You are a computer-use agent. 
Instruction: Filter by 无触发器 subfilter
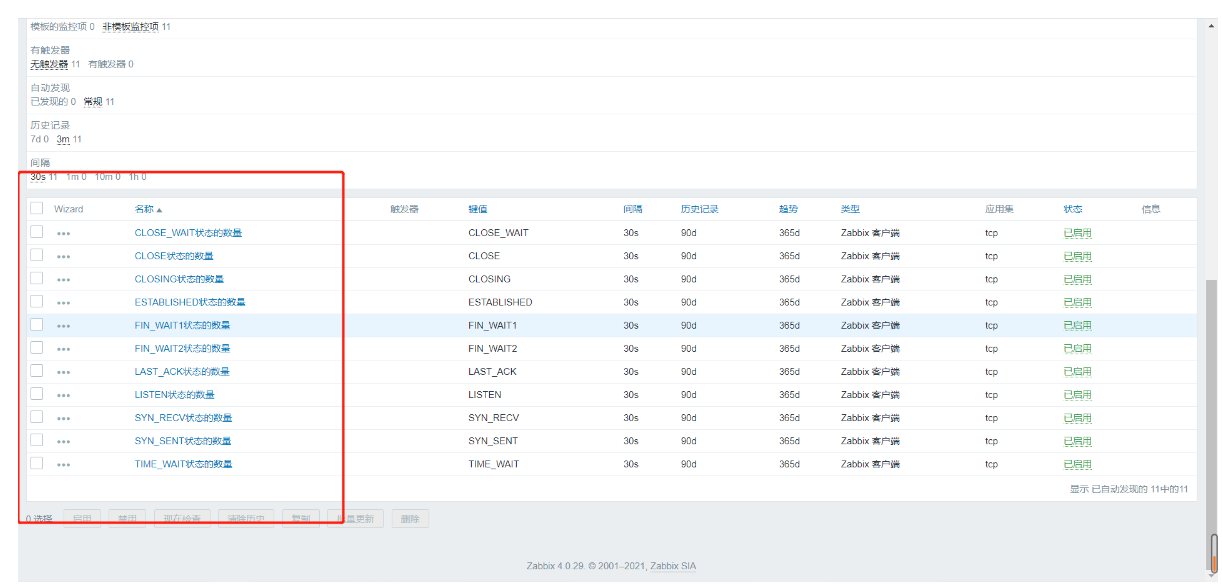[x=49, y=64]
